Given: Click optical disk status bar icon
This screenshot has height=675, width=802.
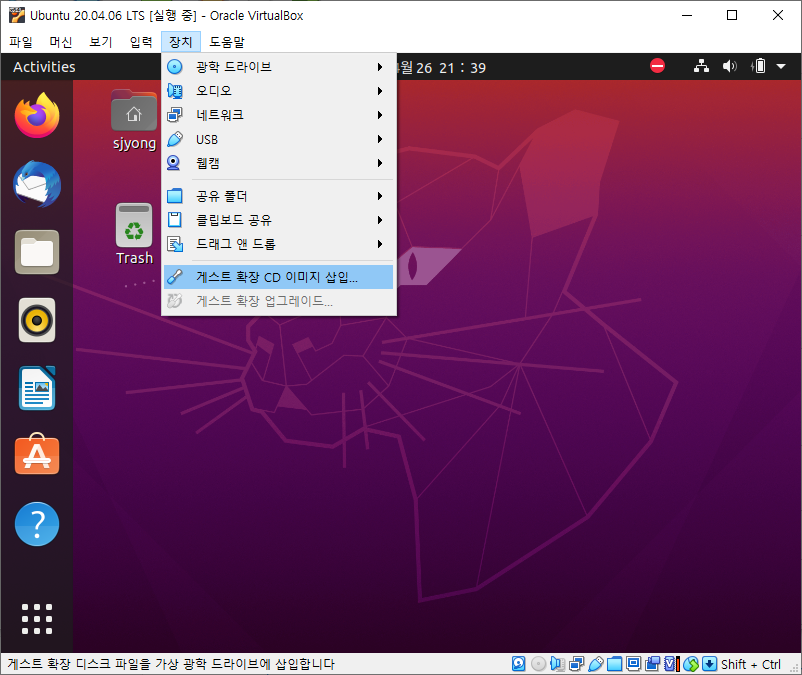Looking at the screenshot, I should [x=538, y=664].
